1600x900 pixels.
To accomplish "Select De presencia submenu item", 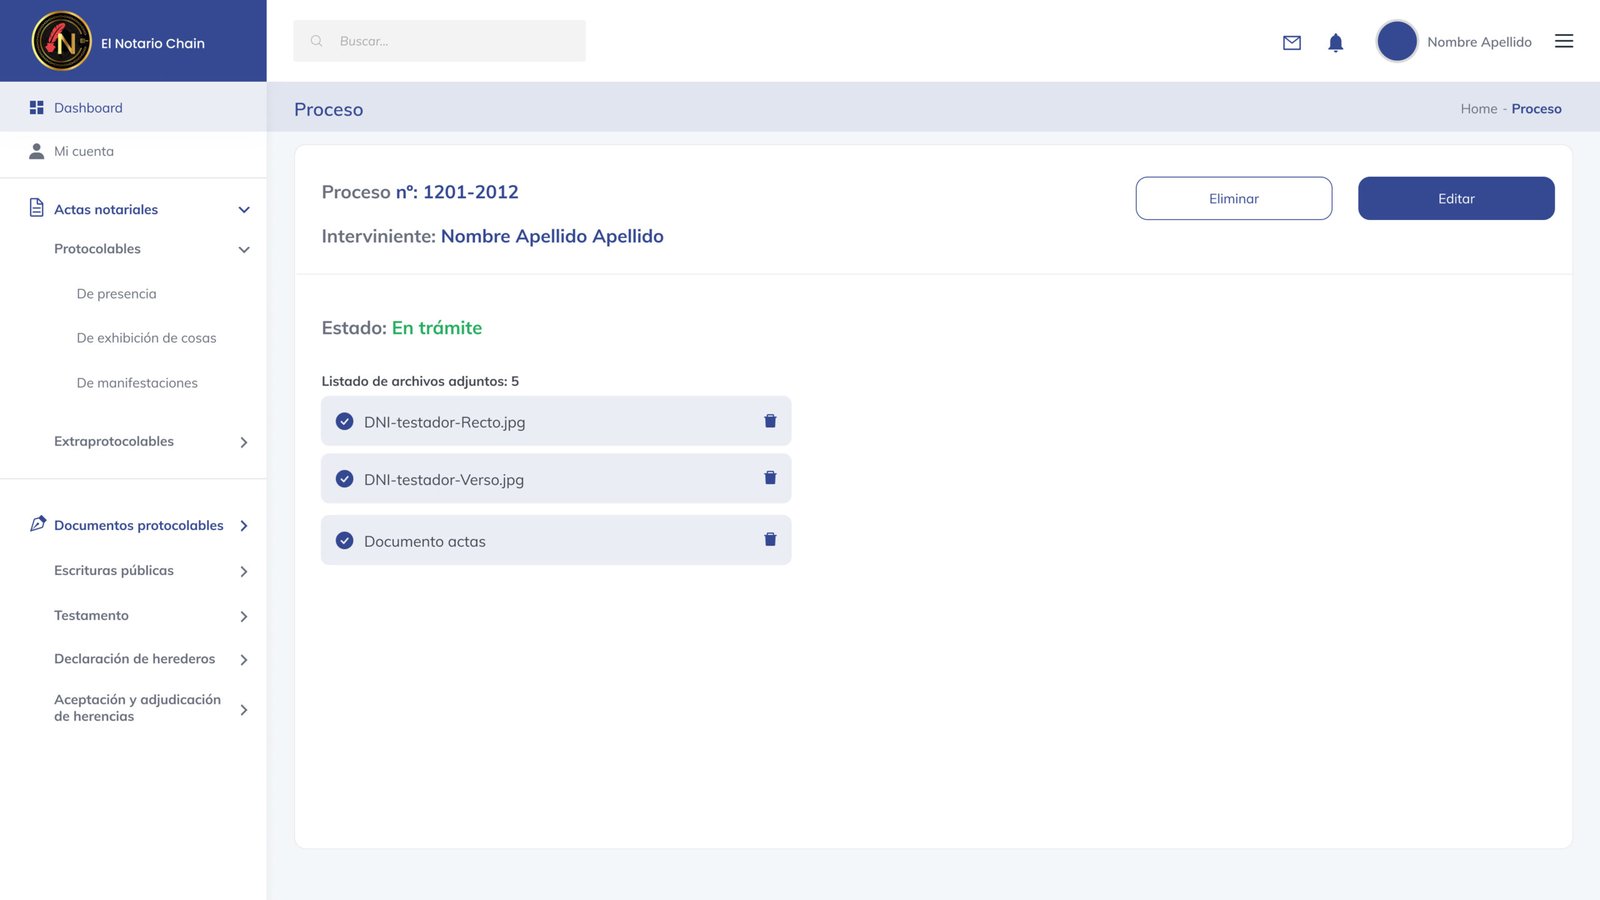I will (x=116, y=294).
